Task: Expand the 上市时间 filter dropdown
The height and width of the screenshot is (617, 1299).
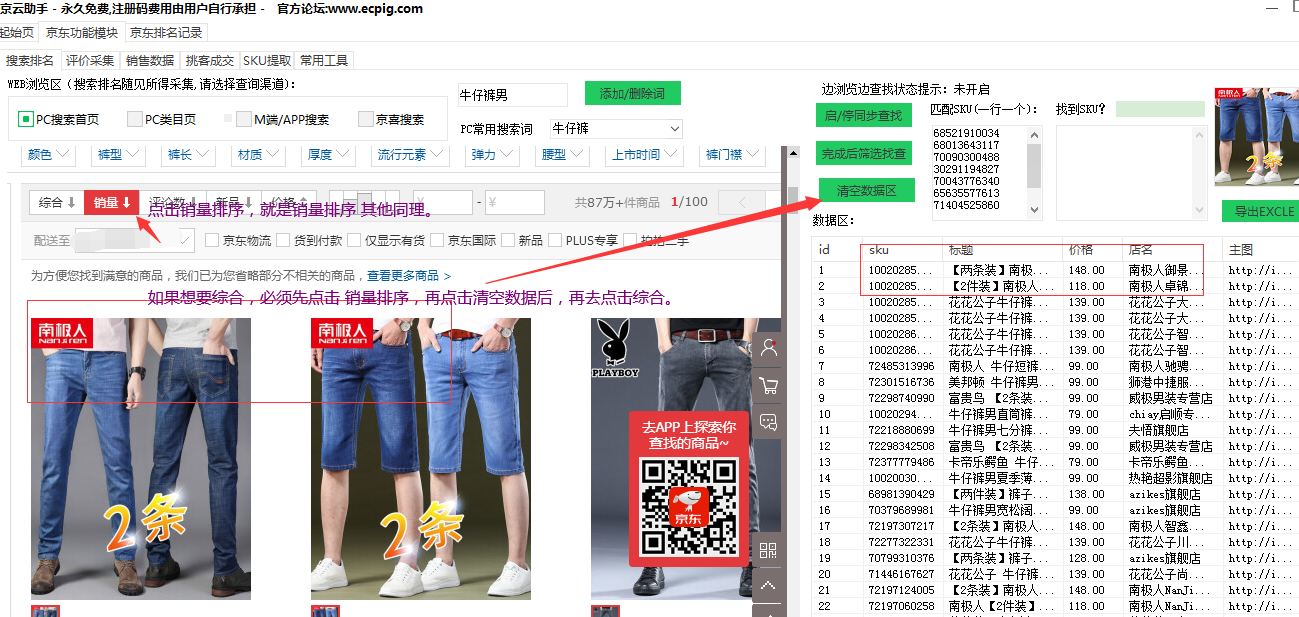Action: (644, 155)
